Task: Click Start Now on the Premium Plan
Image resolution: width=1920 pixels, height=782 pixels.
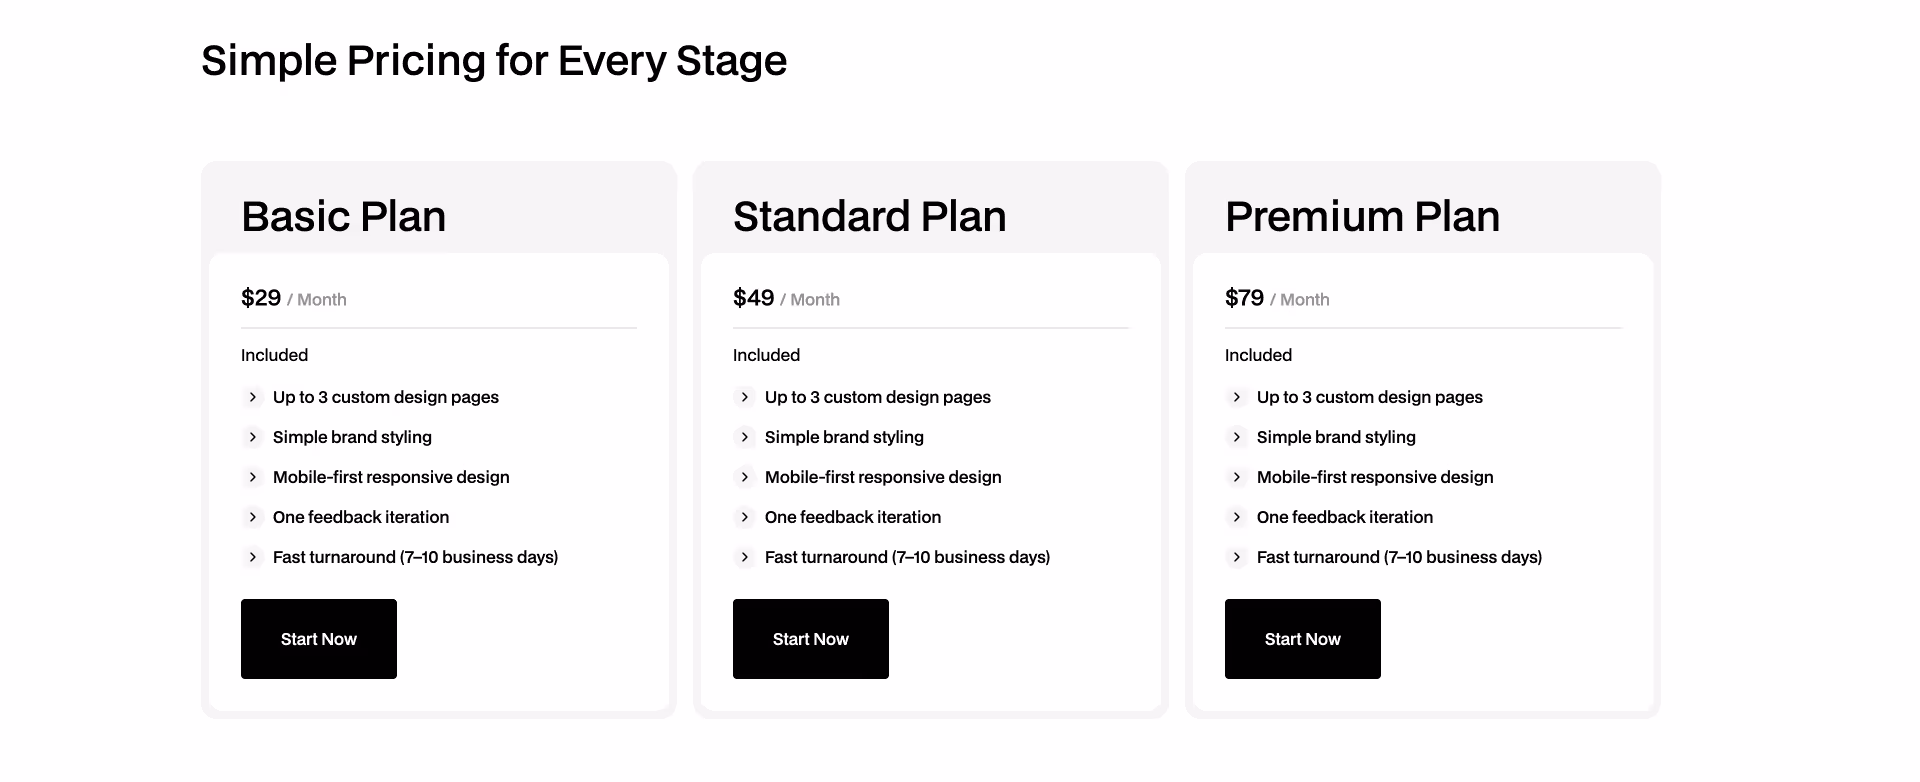Action: tap(1302, 639)
